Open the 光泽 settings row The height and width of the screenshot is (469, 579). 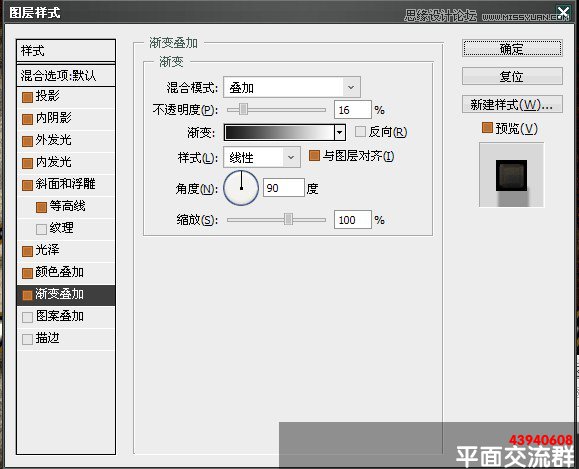[x=66, y=251]
